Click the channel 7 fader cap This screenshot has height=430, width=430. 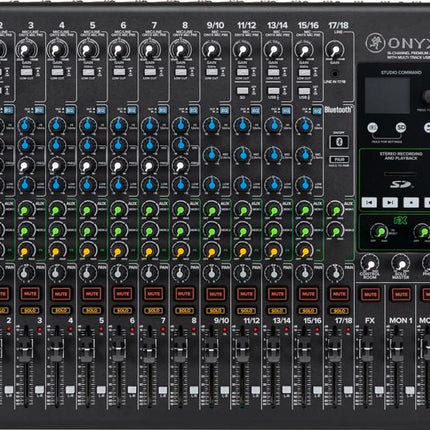click(x=149, y=349)
